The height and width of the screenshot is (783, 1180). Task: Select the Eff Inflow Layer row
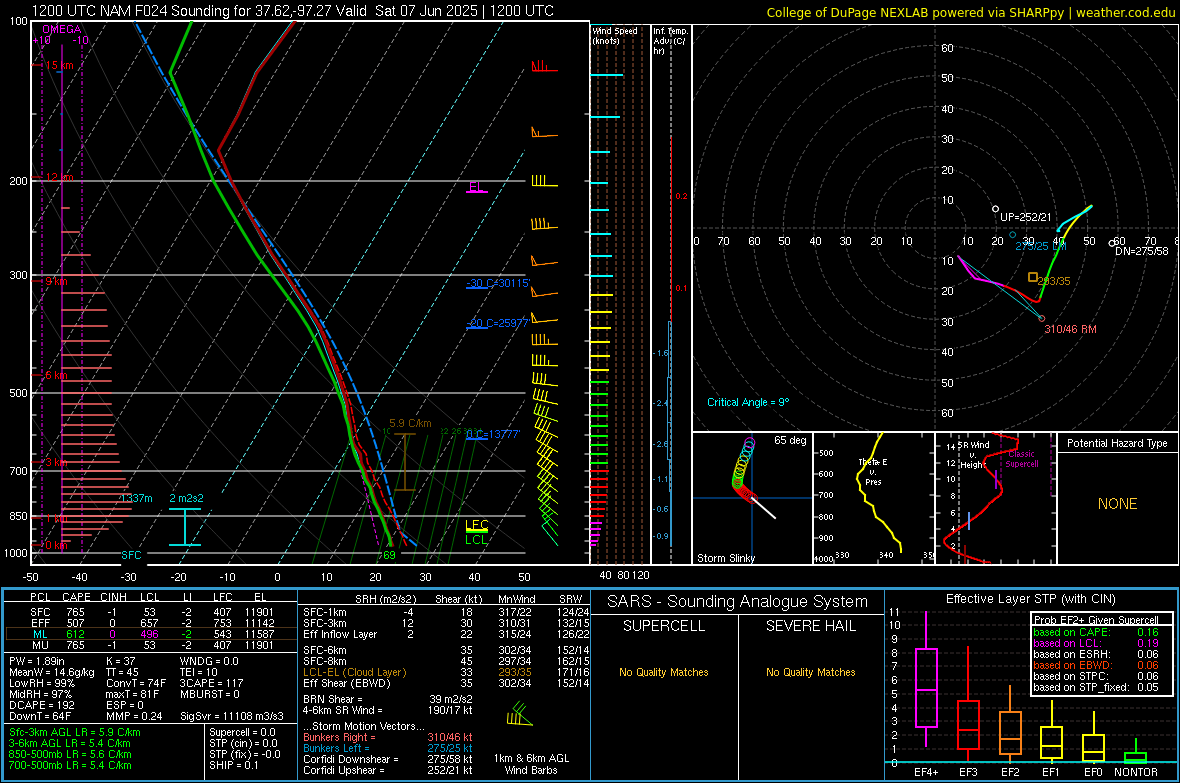click(446, 635)
